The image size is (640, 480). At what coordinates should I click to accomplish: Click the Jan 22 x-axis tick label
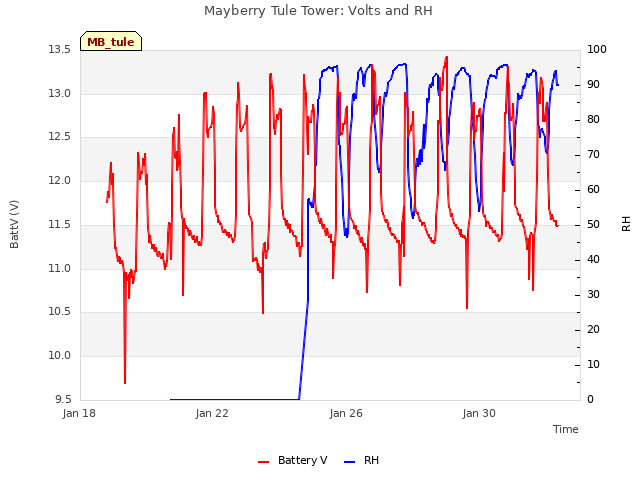pos(212,413)
